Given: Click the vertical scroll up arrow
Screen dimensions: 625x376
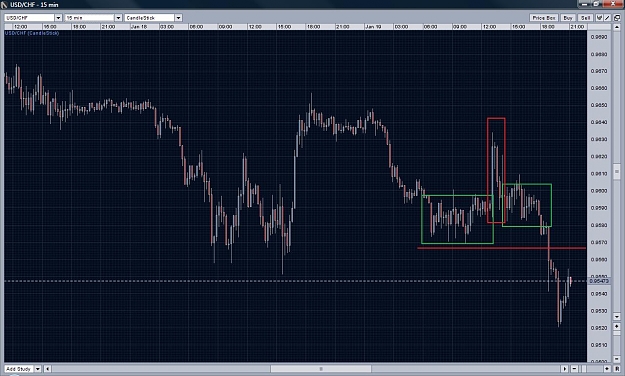Looking at the screenshot, I should [x=617, y=27].
